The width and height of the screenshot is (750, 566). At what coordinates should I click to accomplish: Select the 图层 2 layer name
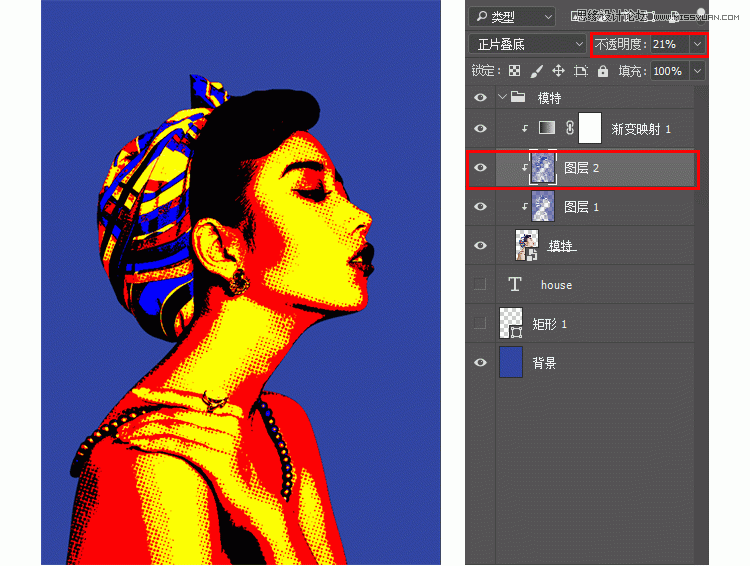click(581, 168)
